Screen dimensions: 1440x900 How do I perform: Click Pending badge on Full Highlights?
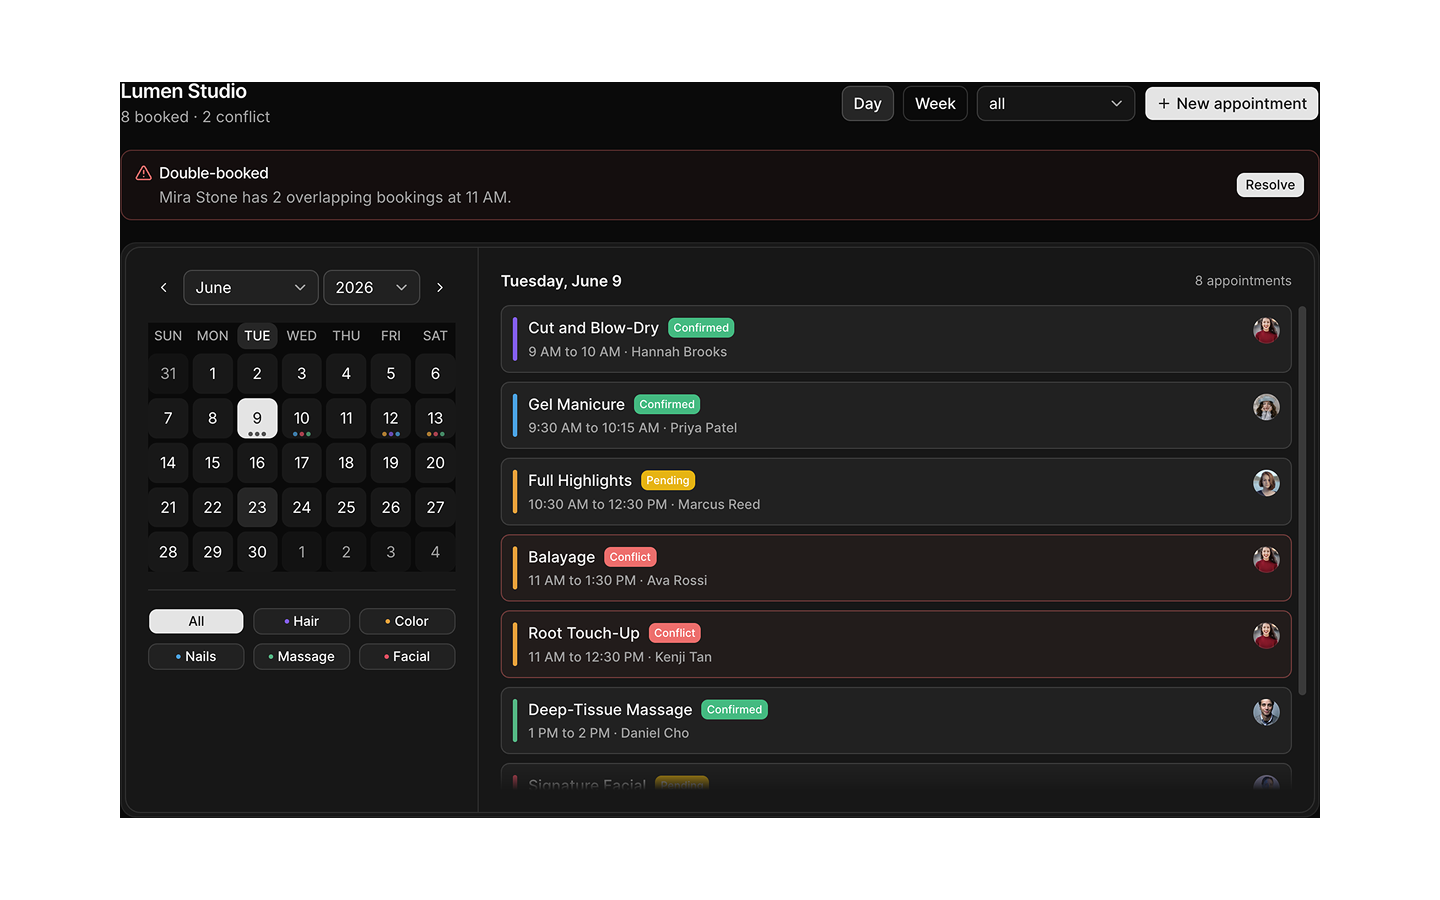pyautogui.click(x=668, y=481)
